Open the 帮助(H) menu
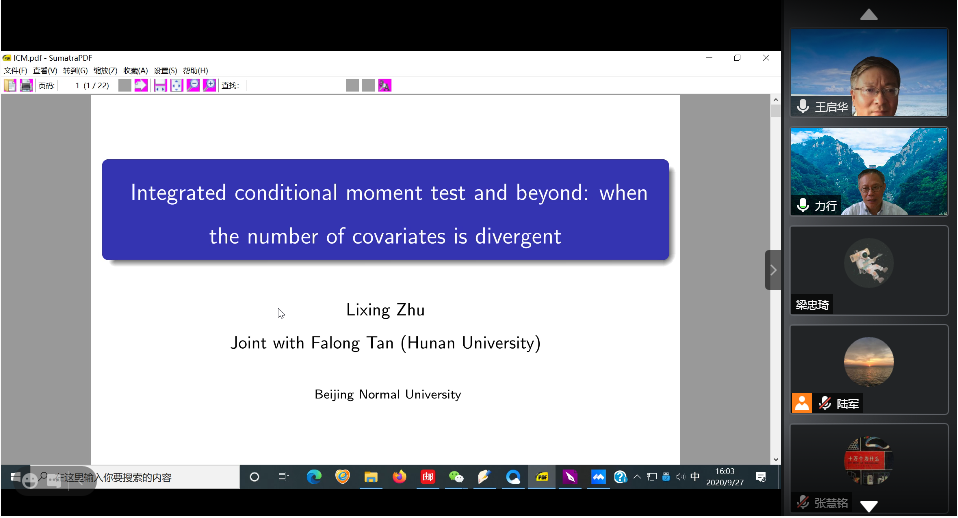This screenshot has width=958, height=518. pos(195,71)
